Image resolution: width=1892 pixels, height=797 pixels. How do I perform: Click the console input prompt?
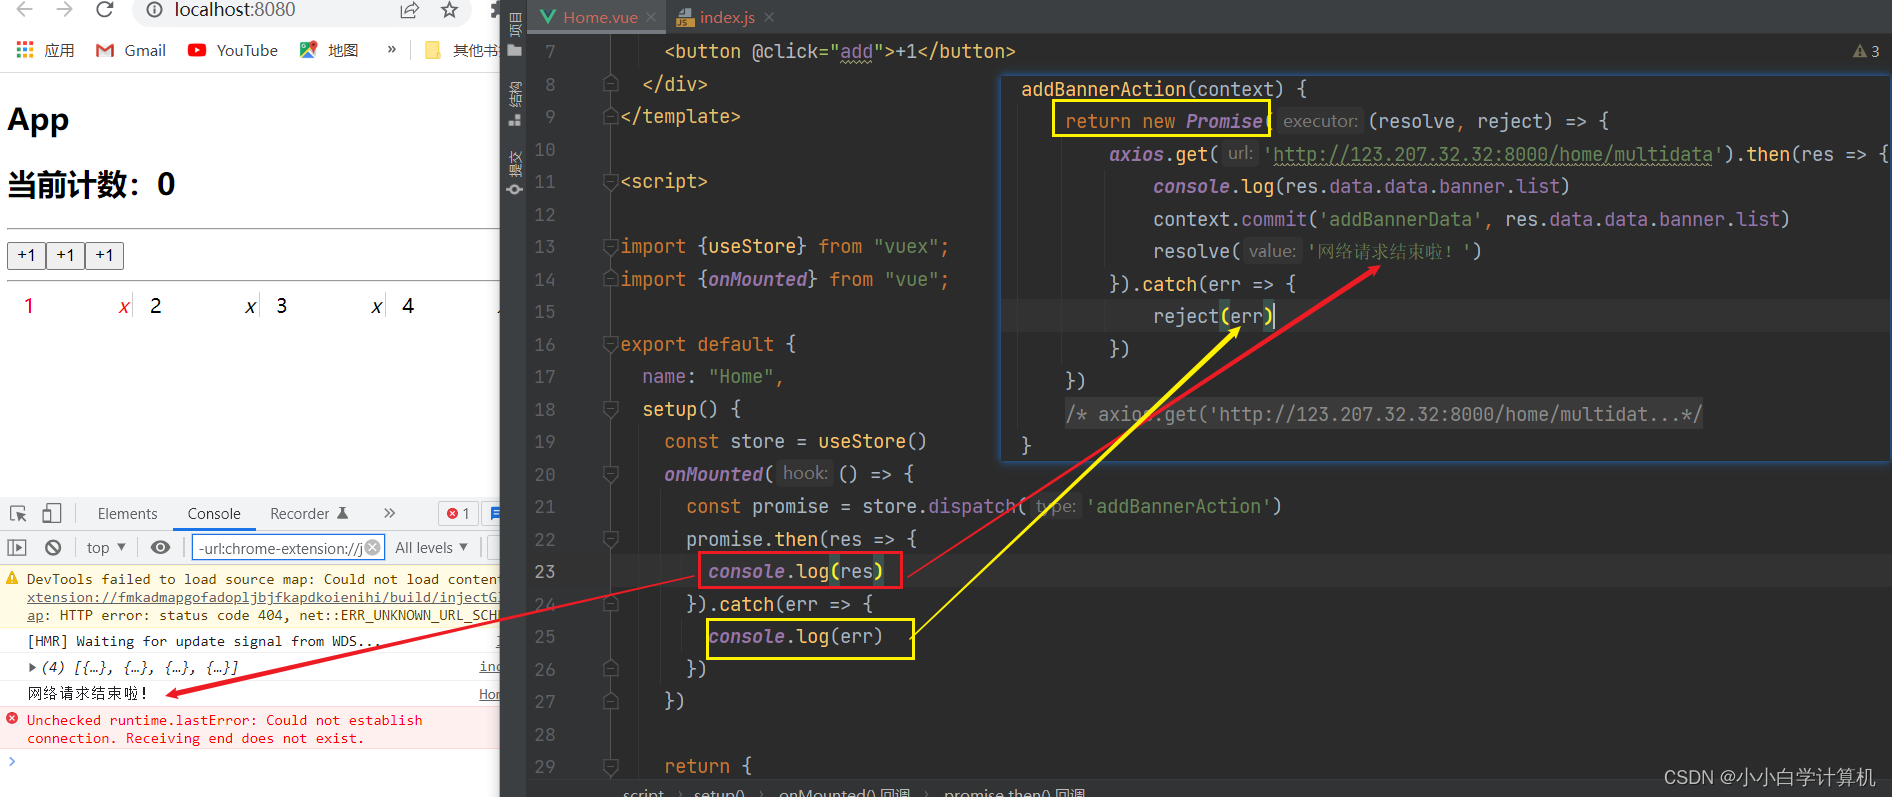[250, 762]
